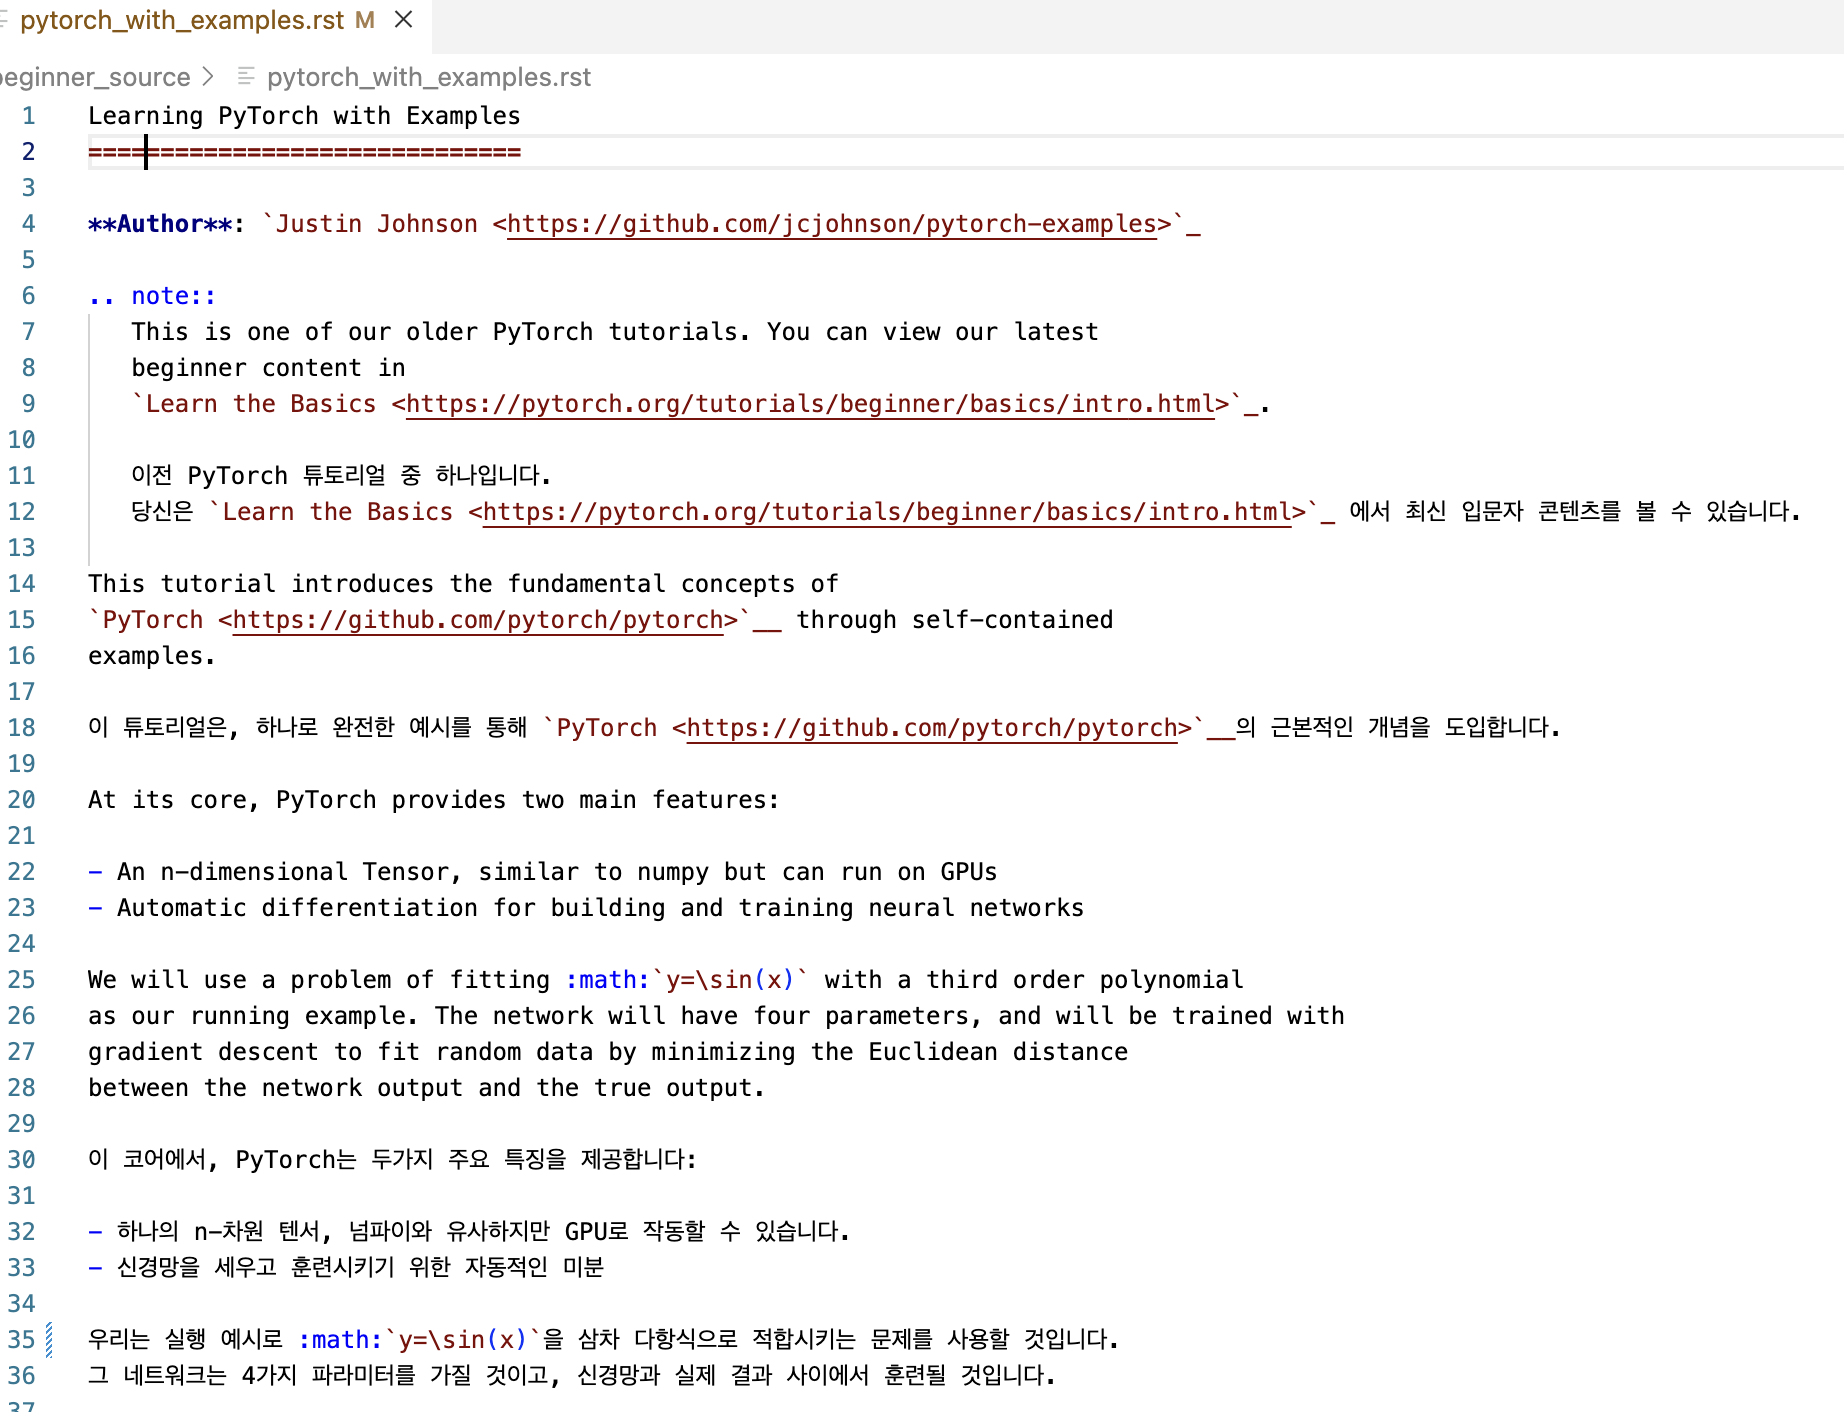This screenshot has height=1412, width=1844.
Task: Place cursor on 'Learning PyTorch with Examples' title
Action: [x=304, y=116]
